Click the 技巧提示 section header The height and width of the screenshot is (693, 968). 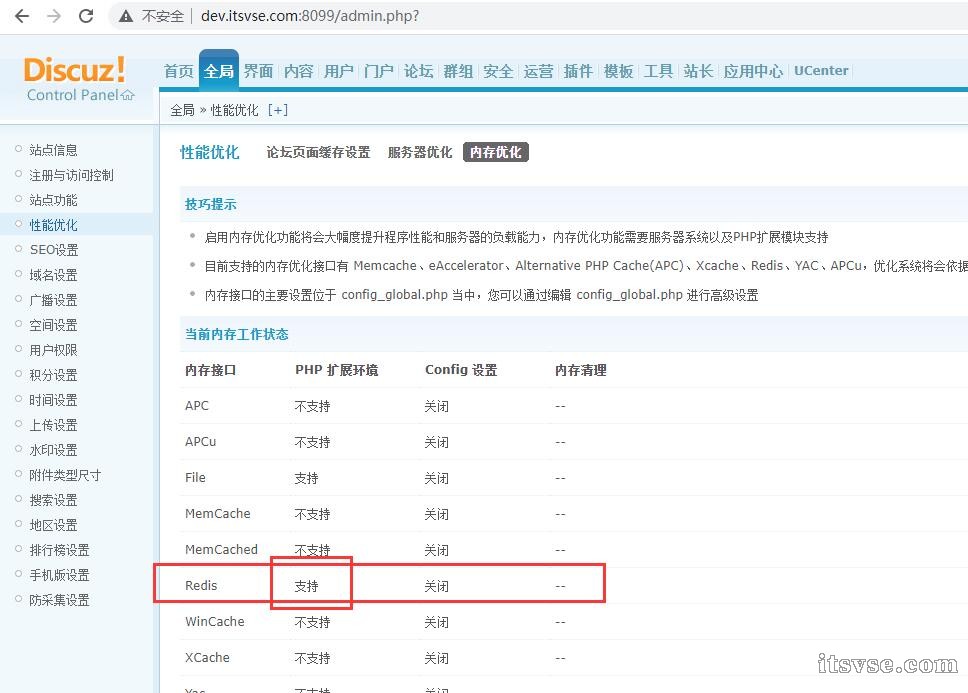211,204
